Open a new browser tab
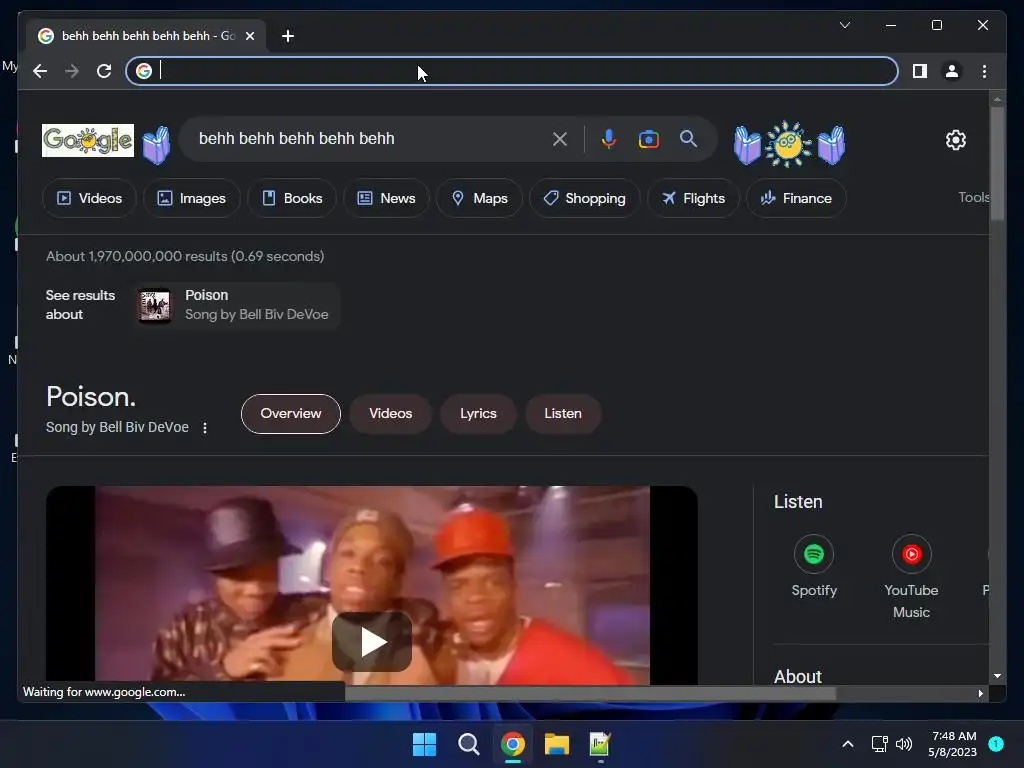Screen dimensions: 1024x768 287,36
